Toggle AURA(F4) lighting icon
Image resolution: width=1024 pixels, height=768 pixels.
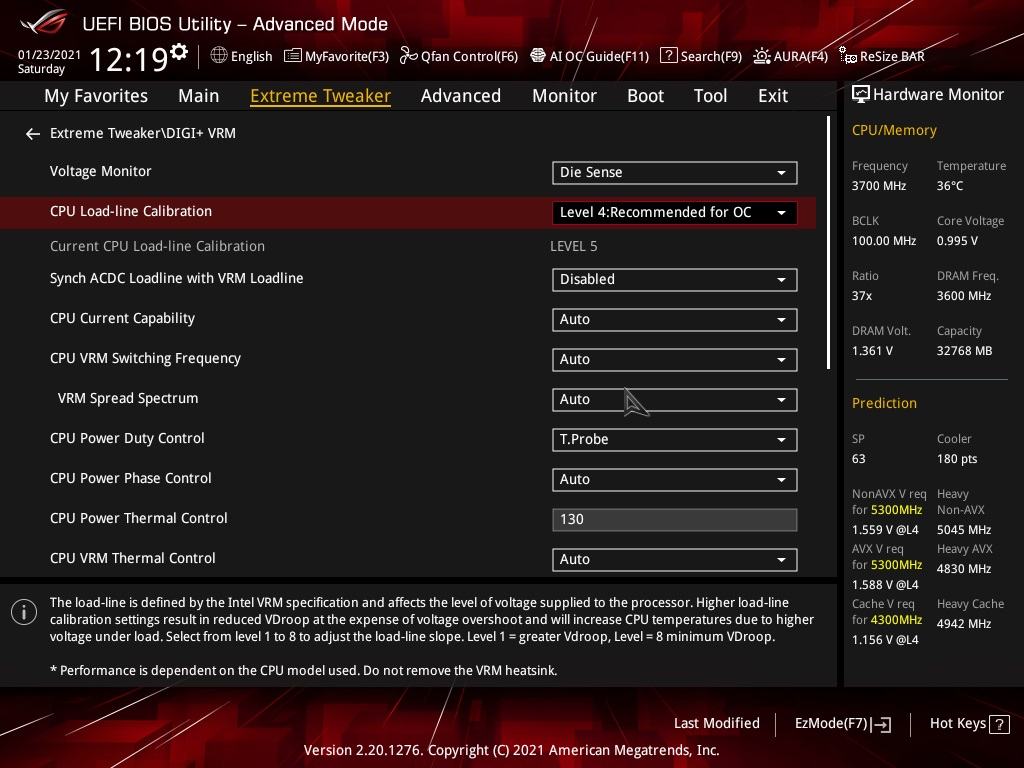coord(761,56)
